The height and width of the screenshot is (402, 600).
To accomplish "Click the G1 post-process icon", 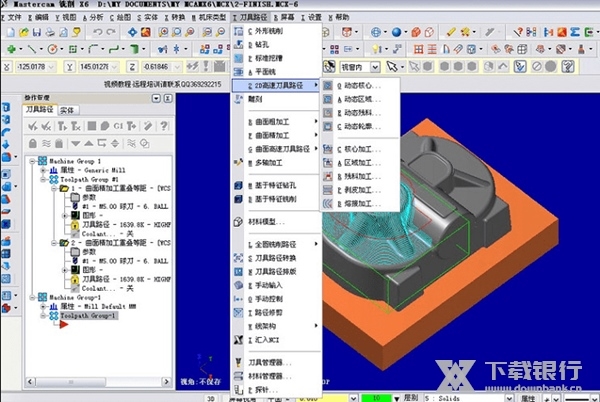I will point(118,125).
